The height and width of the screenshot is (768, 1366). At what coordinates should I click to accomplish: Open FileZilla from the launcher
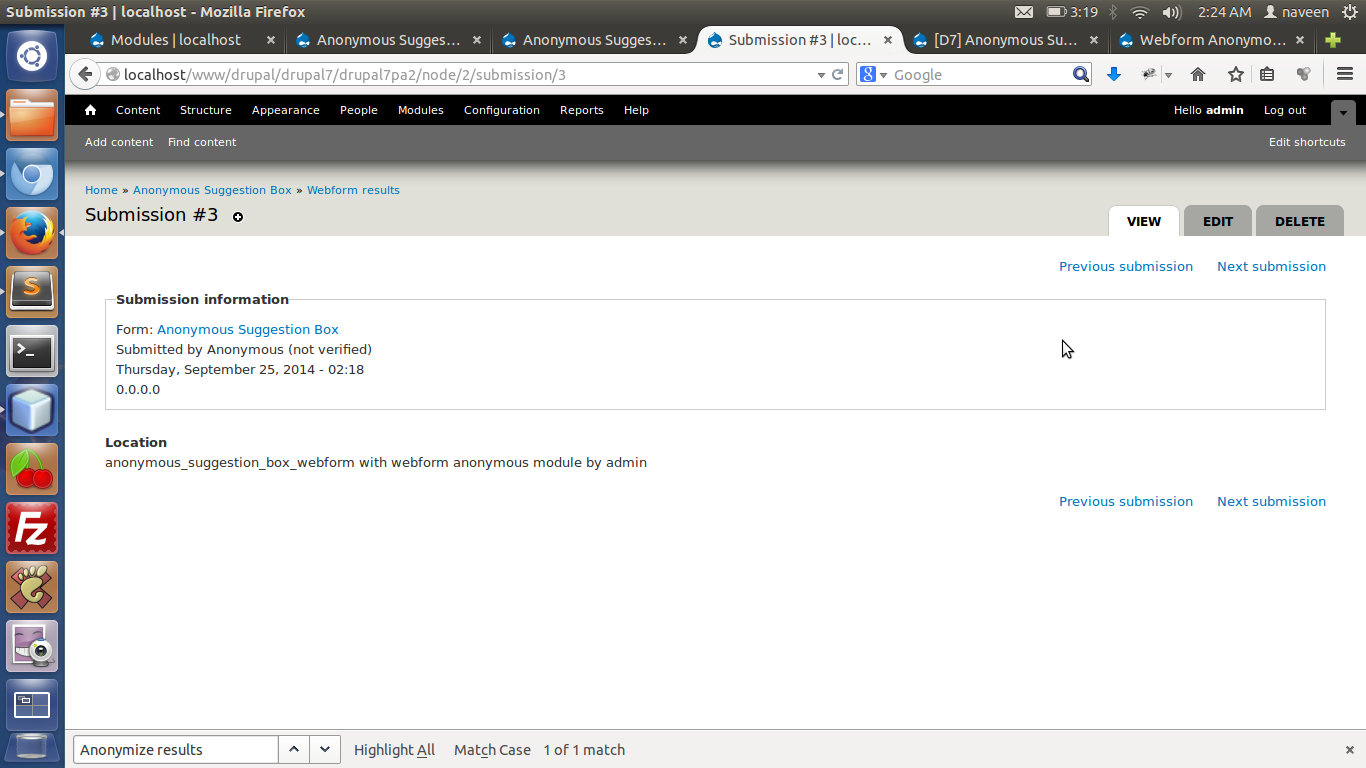[32, 528]
